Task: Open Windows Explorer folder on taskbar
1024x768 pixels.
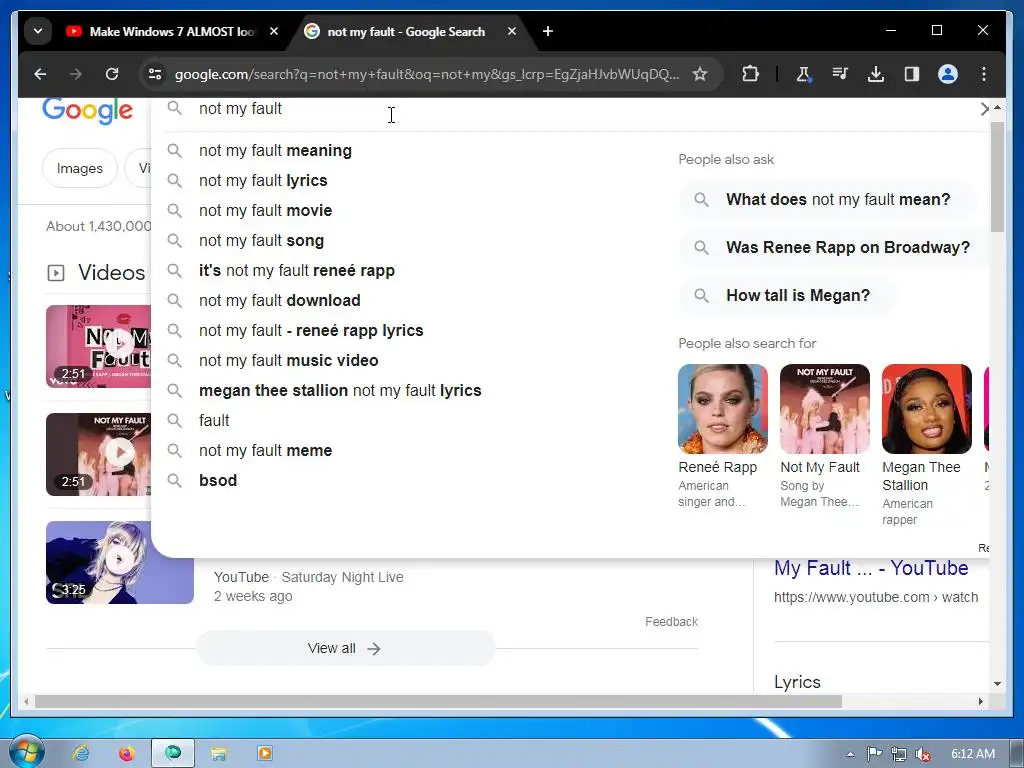Action: [218, 753]
